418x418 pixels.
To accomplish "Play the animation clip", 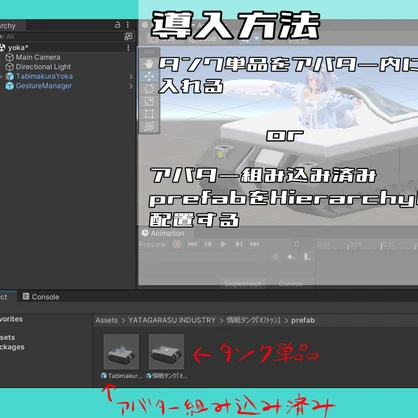I will point(223,244).
